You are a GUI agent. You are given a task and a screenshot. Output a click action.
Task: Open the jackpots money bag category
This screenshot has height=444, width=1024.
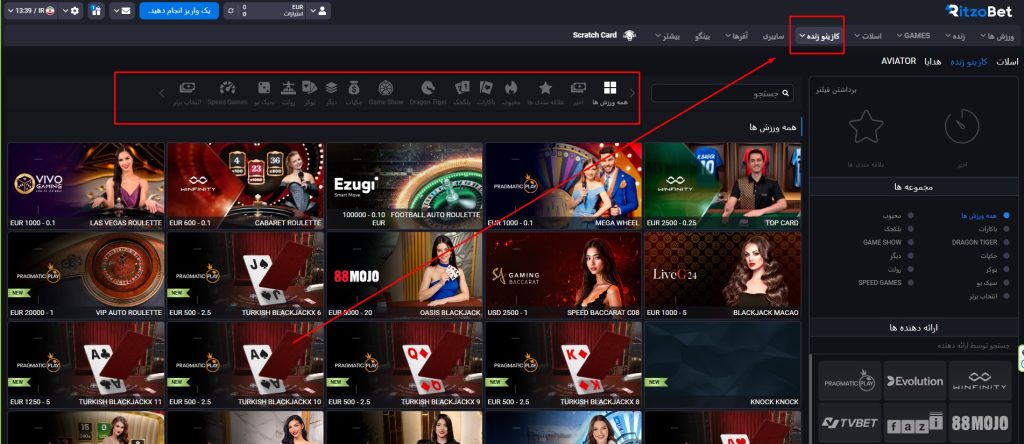(354, 88)
